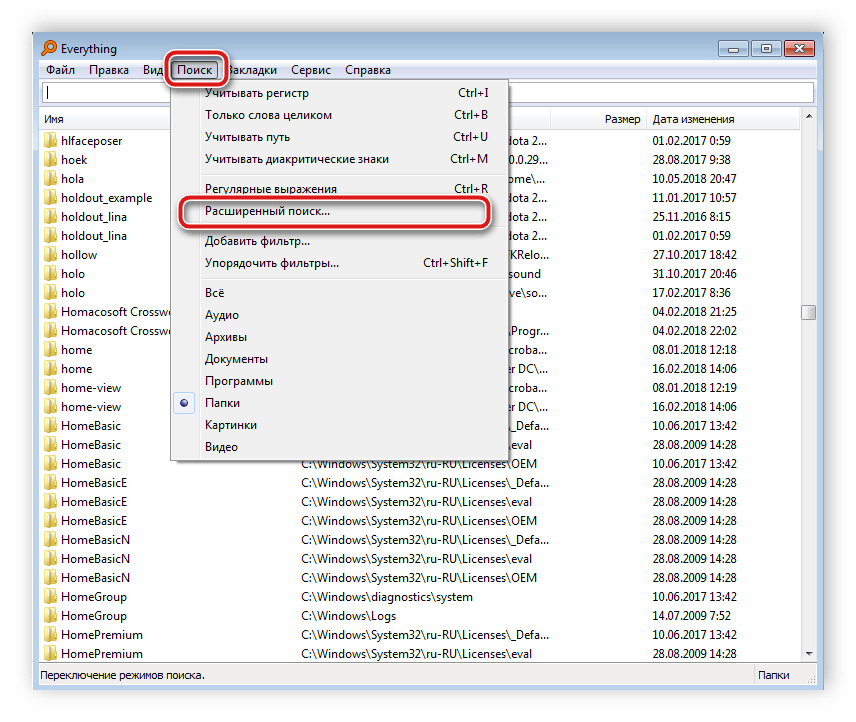Screen dimensions: 856x722
Task: Sort by Размер column header
Action: pos(622,119)
